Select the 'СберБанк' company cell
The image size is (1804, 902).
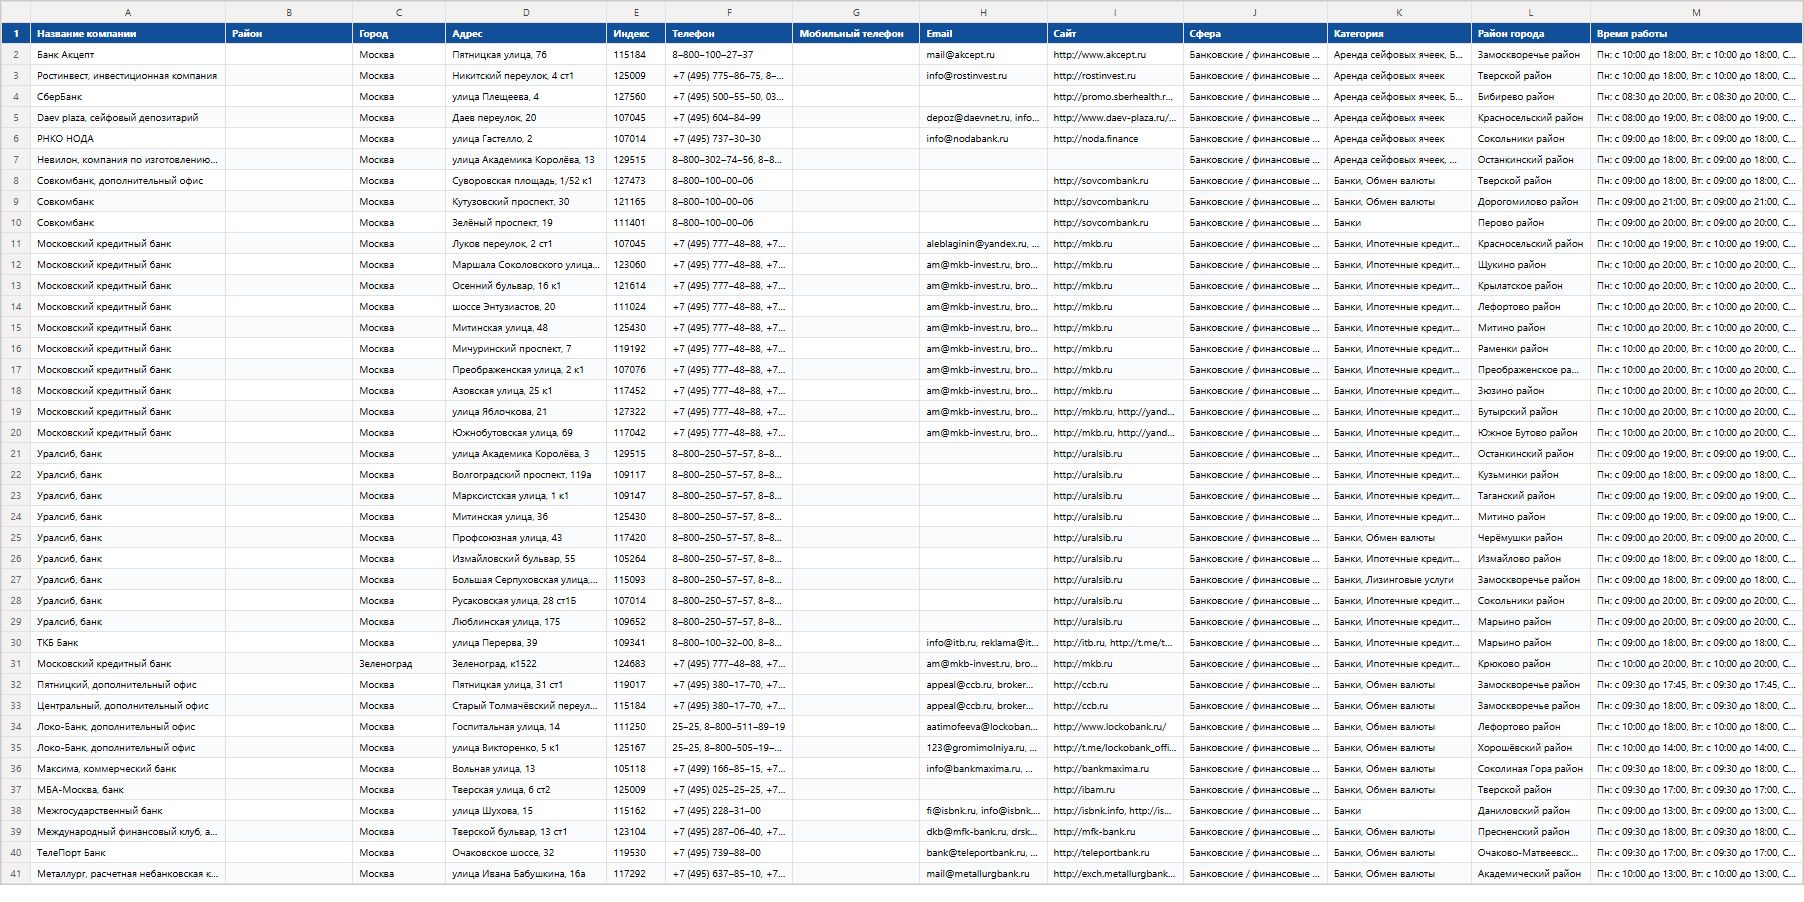point(128,97)
